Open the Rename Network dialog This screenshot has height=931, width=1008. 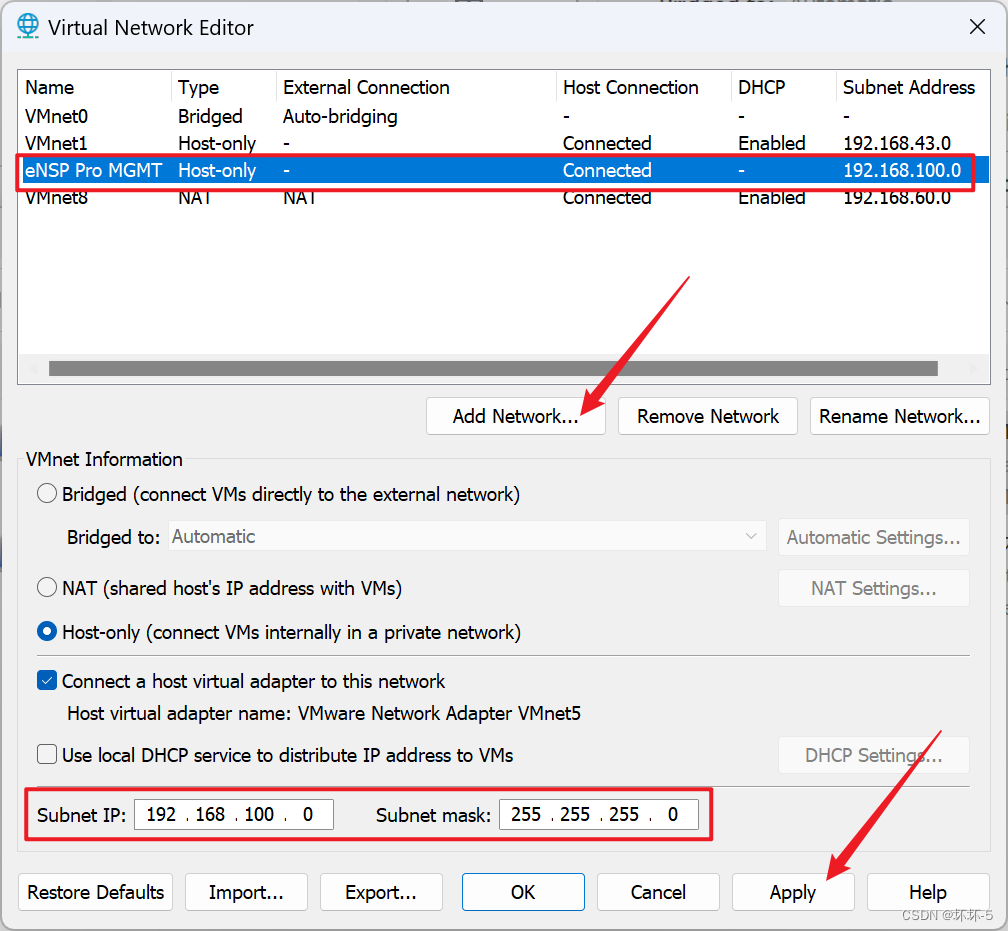[x=898, y=416]
